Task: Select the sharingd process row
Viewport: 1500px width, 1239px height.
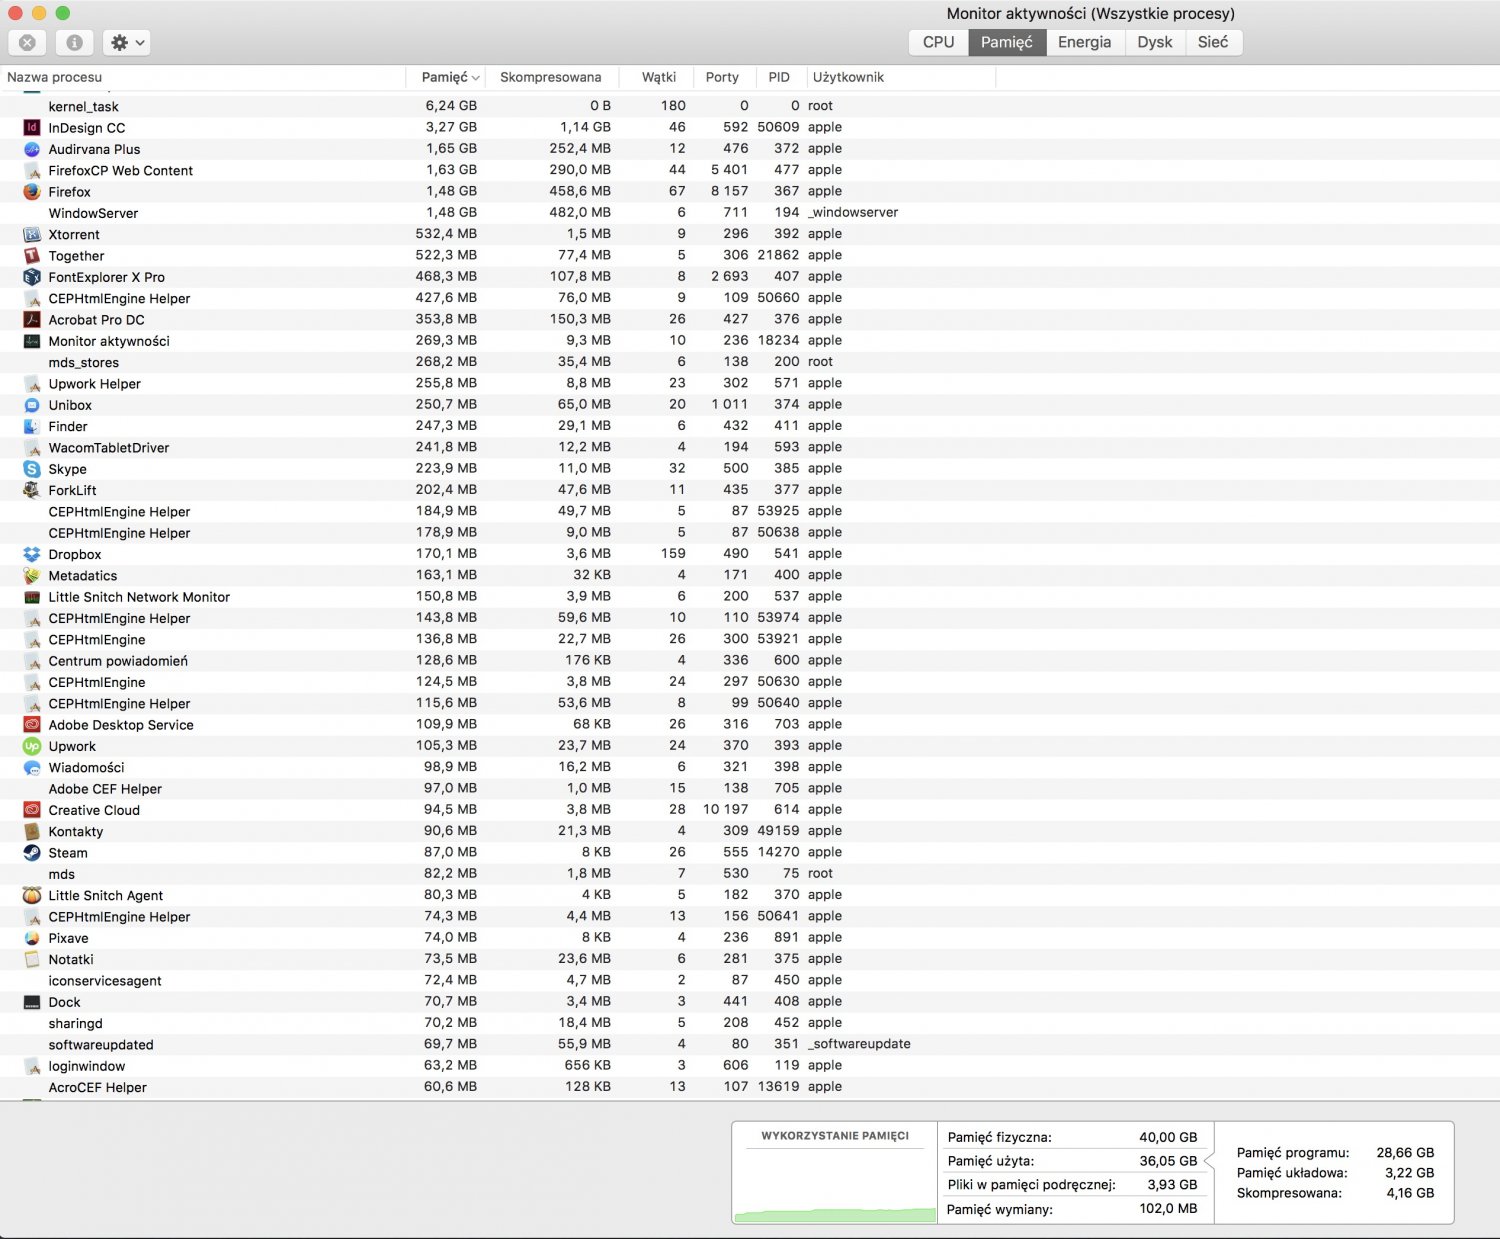Action: pos(750,1023)
